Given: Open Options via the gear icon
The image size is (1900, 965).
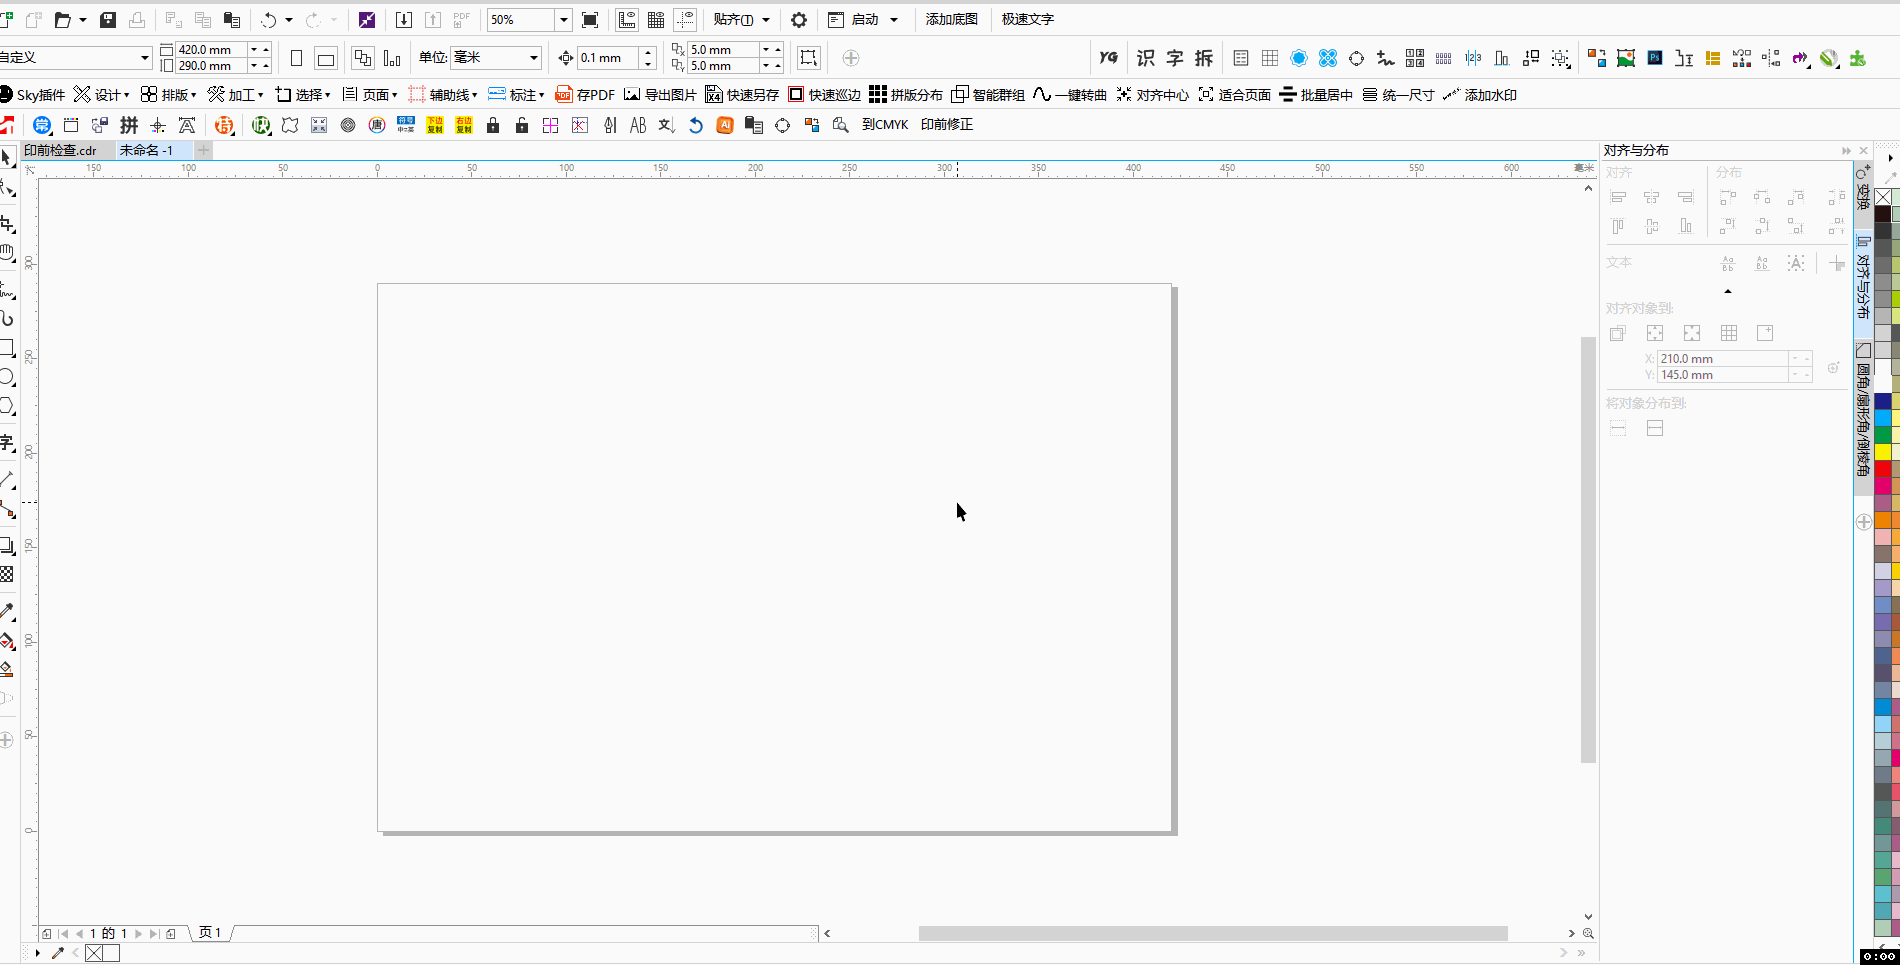Looking at the screenshot, I should click(x=799, y=20).
